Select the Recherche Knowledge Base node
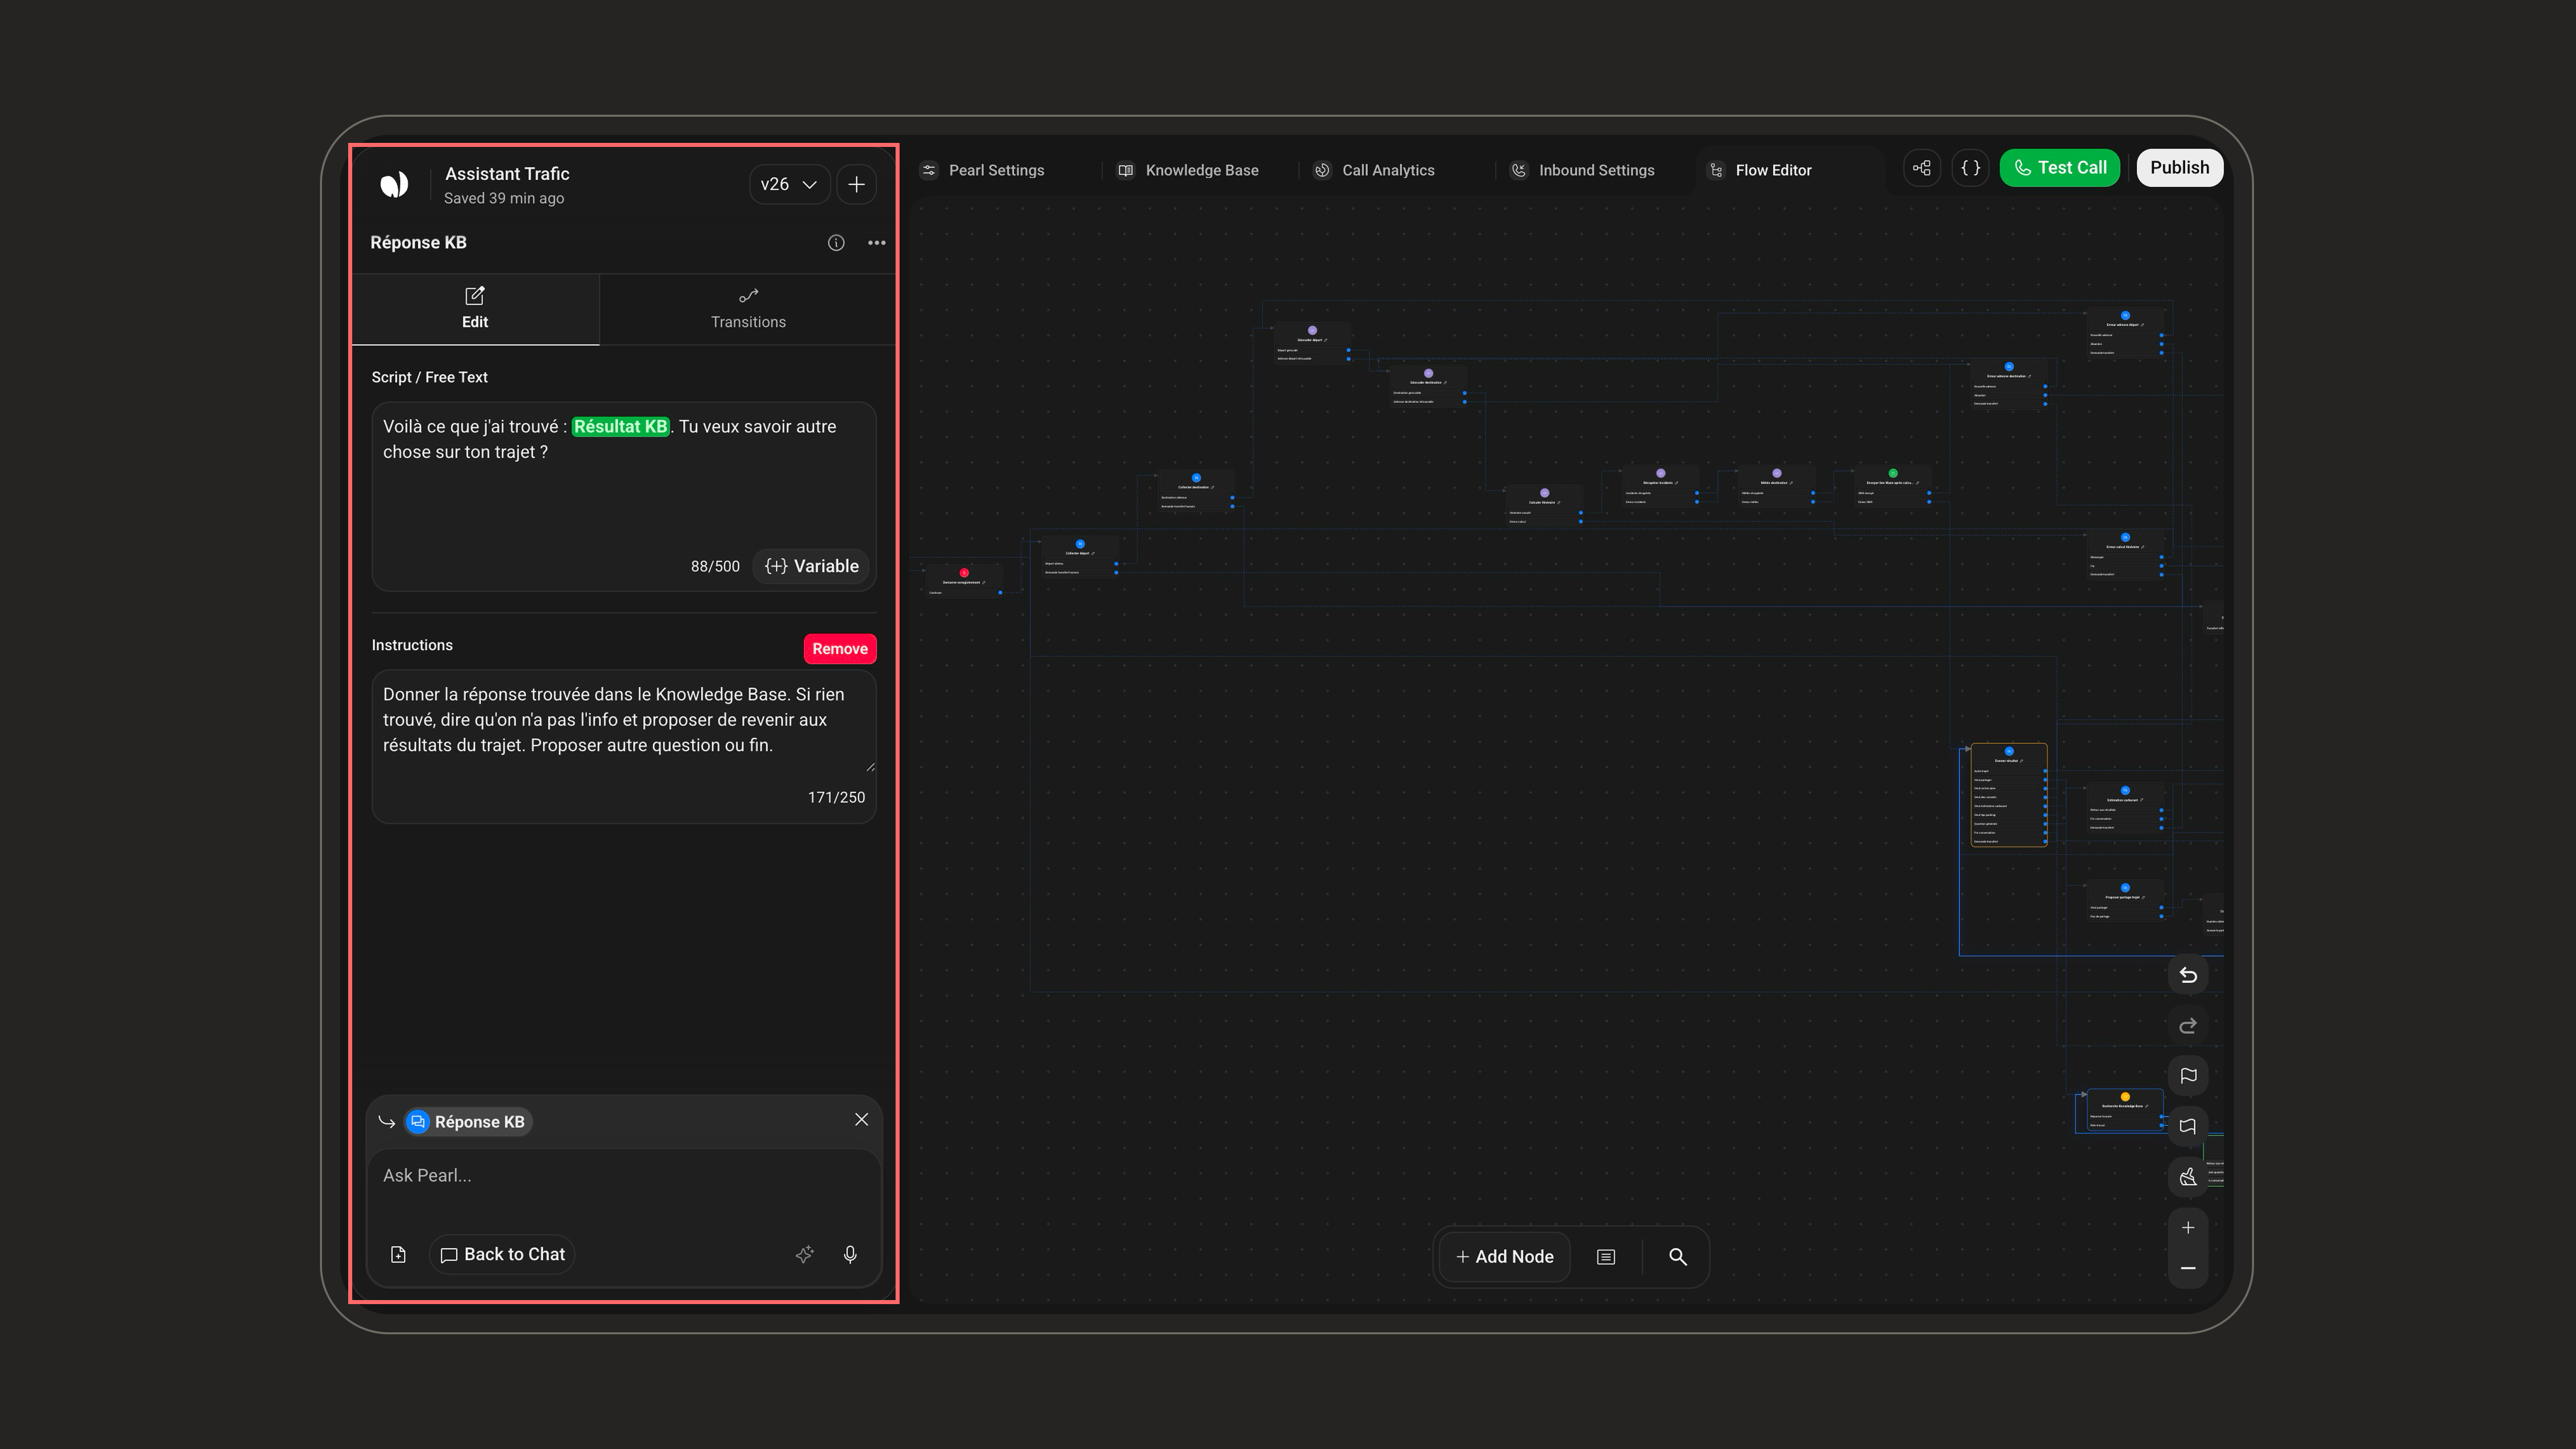 pos(2125,1111)
